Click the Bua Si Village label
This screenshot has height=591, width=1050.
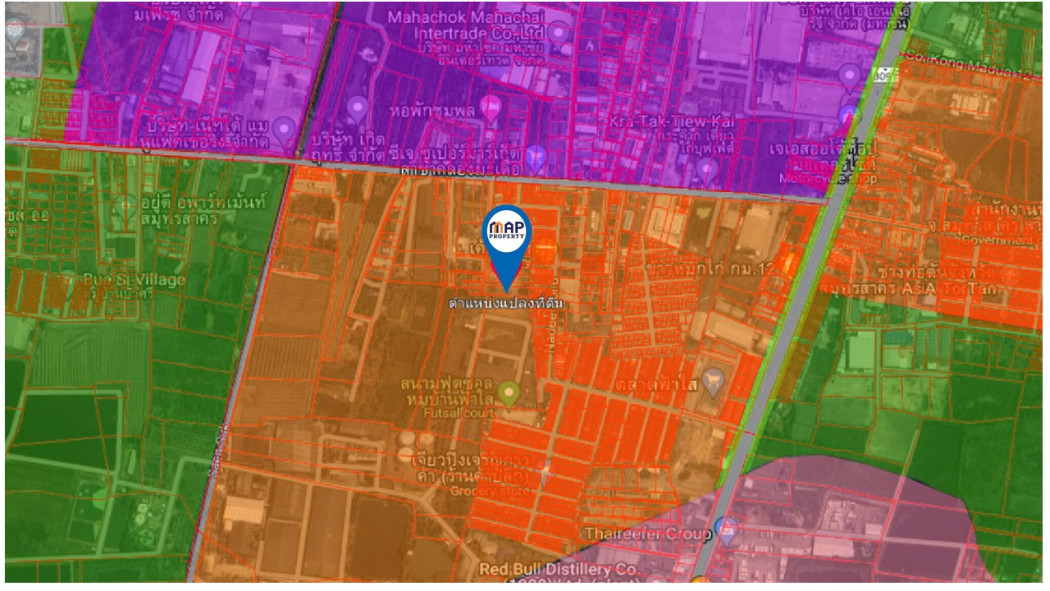click(x=134, y=279)
